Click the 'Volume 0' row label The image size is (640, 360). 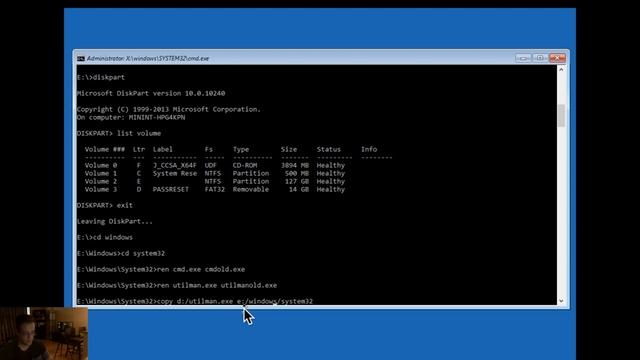coord(101,165)
